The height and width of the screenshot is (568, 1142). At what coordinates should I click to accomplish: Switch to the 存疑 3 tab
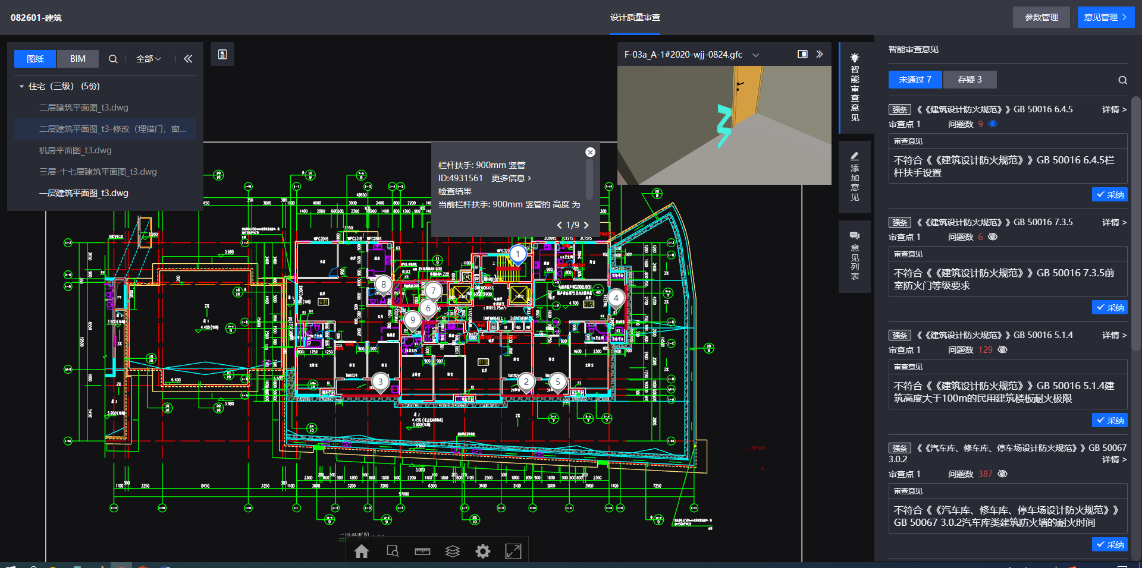[969, 80]
